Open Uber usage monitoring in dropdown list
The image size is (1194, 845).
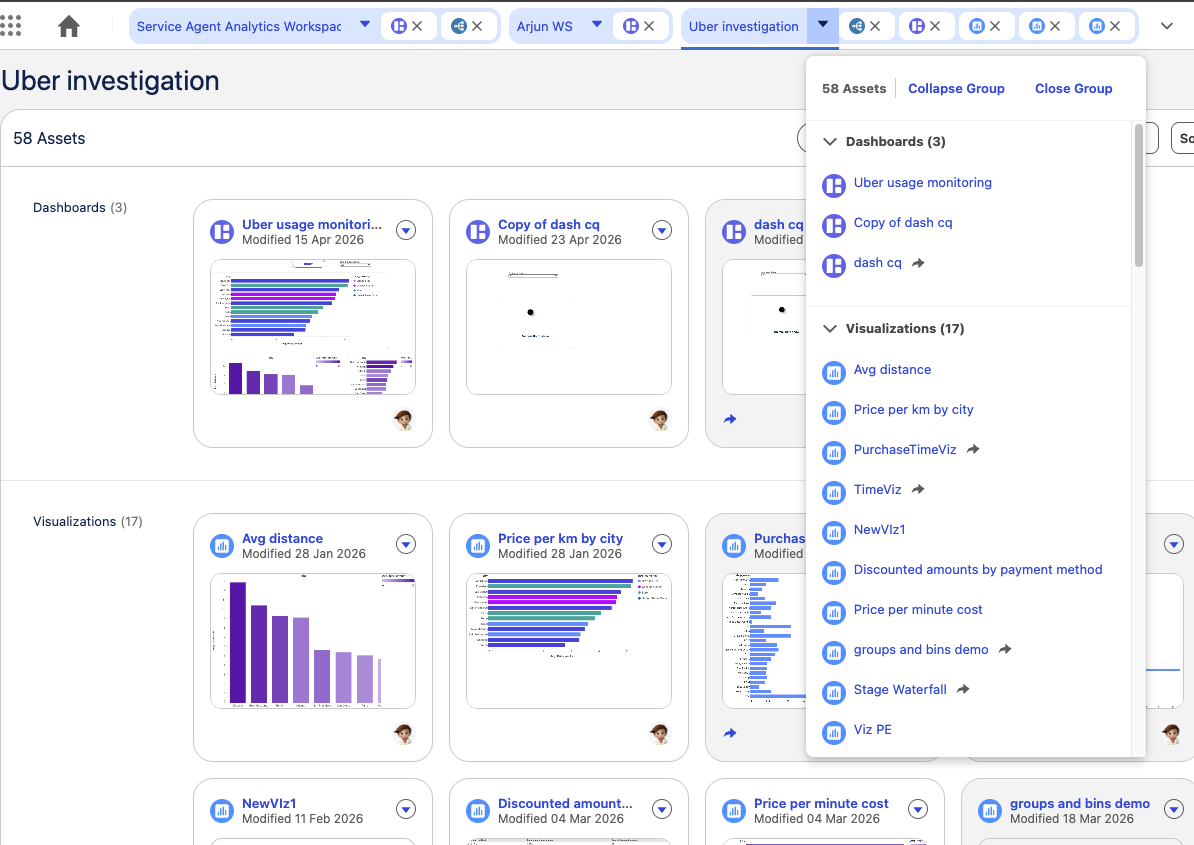pyautogui.click(x=922, y=183)
